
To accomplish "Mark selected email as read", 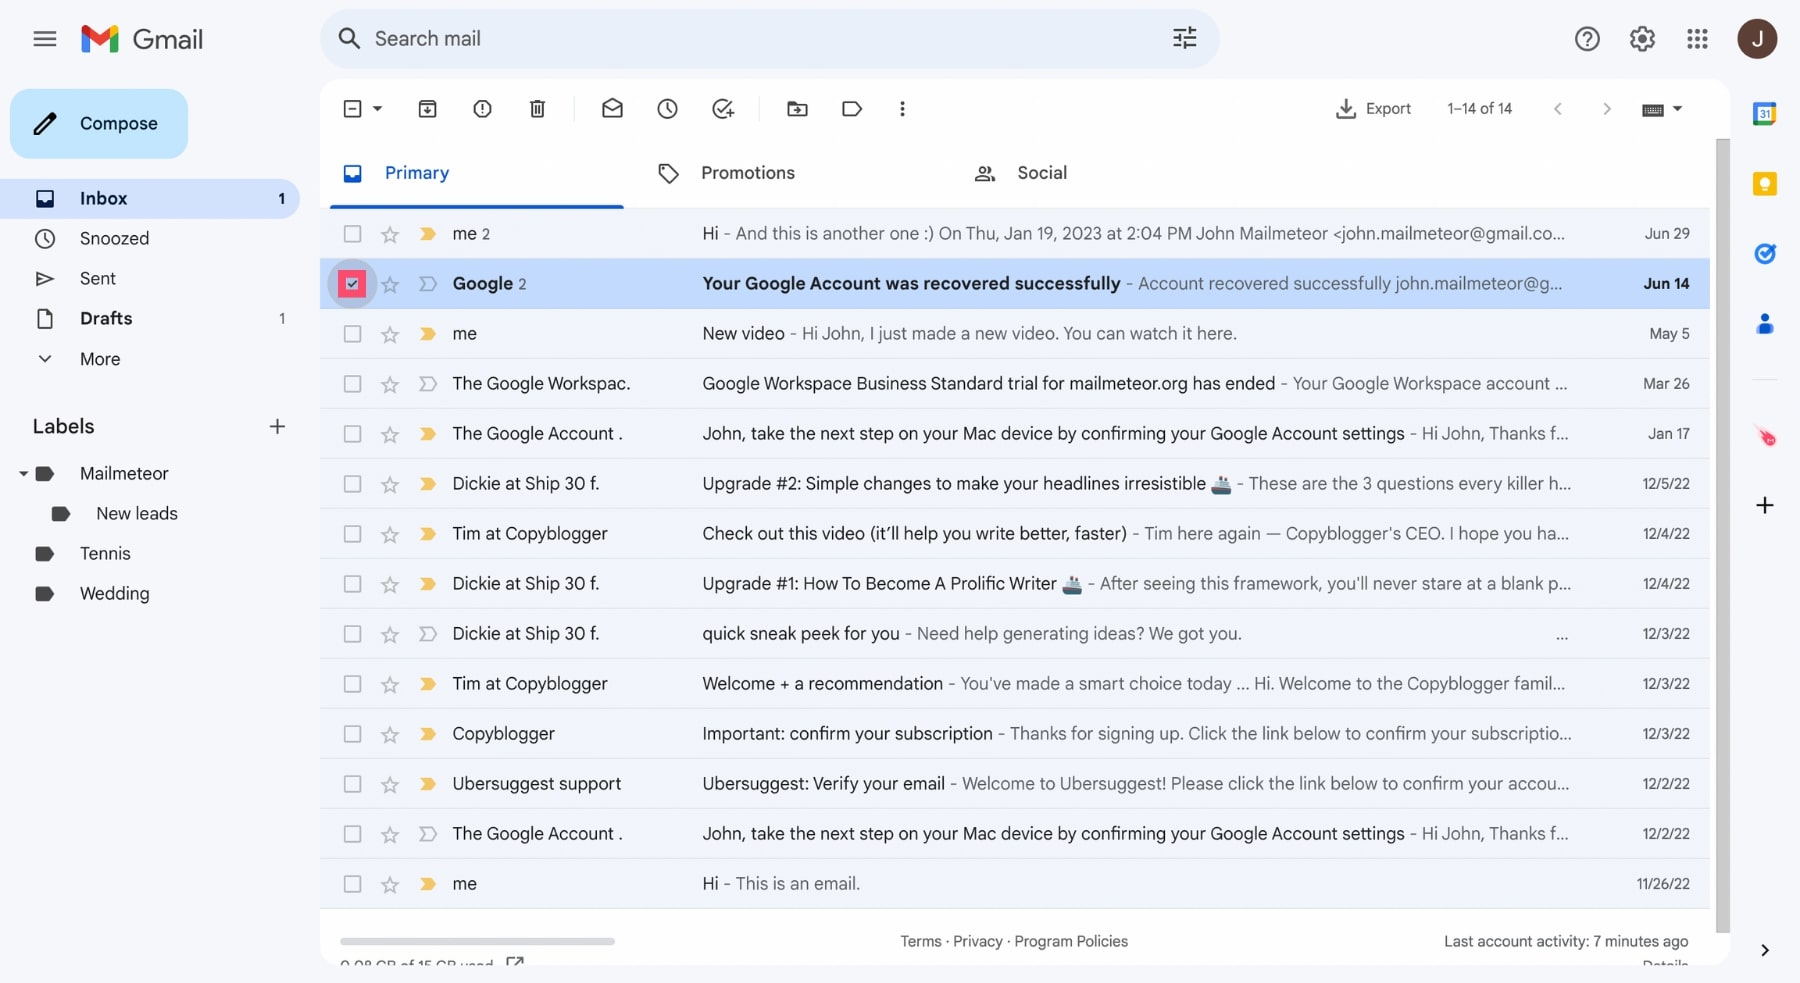I will tap(612, 108).
